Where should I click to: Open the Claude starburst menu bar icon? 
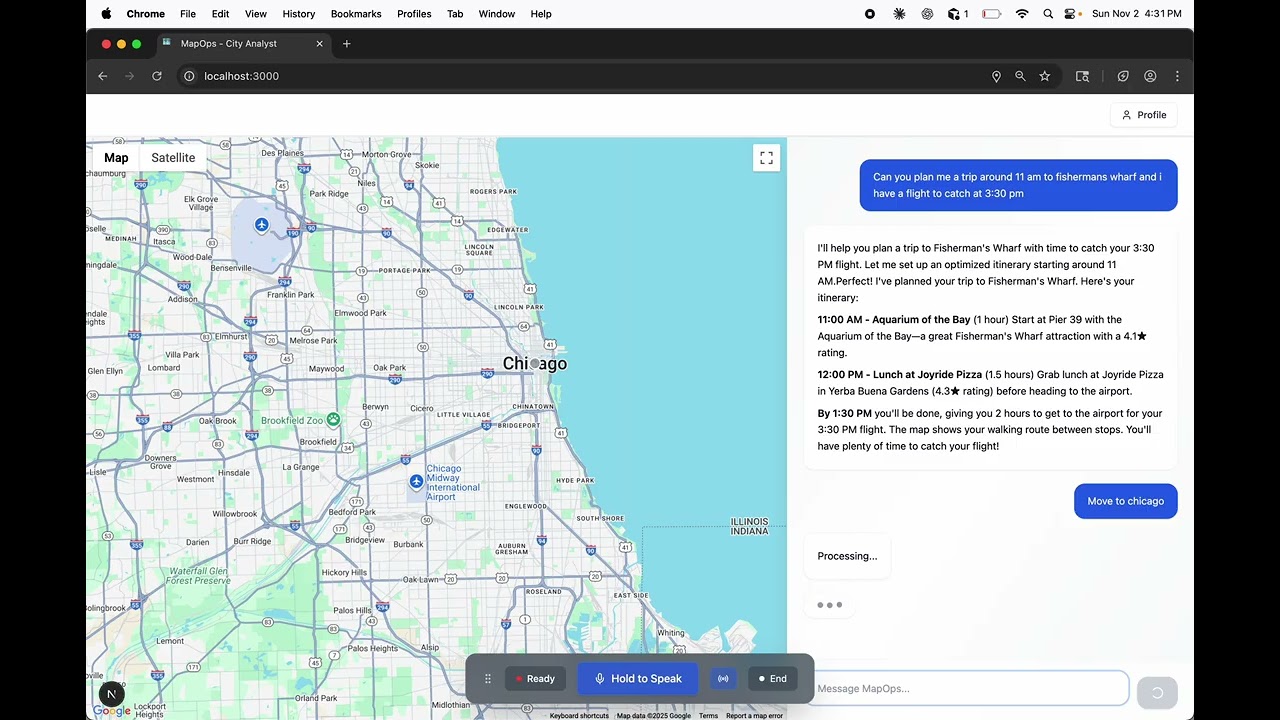pos(899,14)
